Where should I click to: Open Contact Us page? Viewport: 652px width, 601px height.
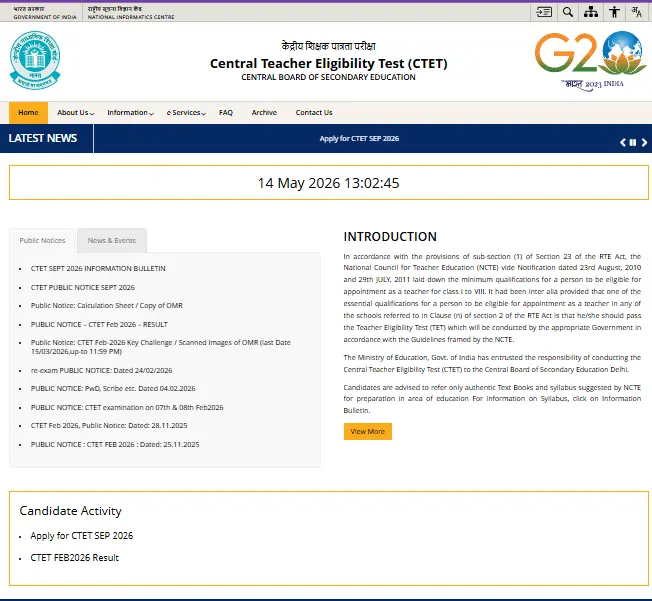[x=314, y=113]
